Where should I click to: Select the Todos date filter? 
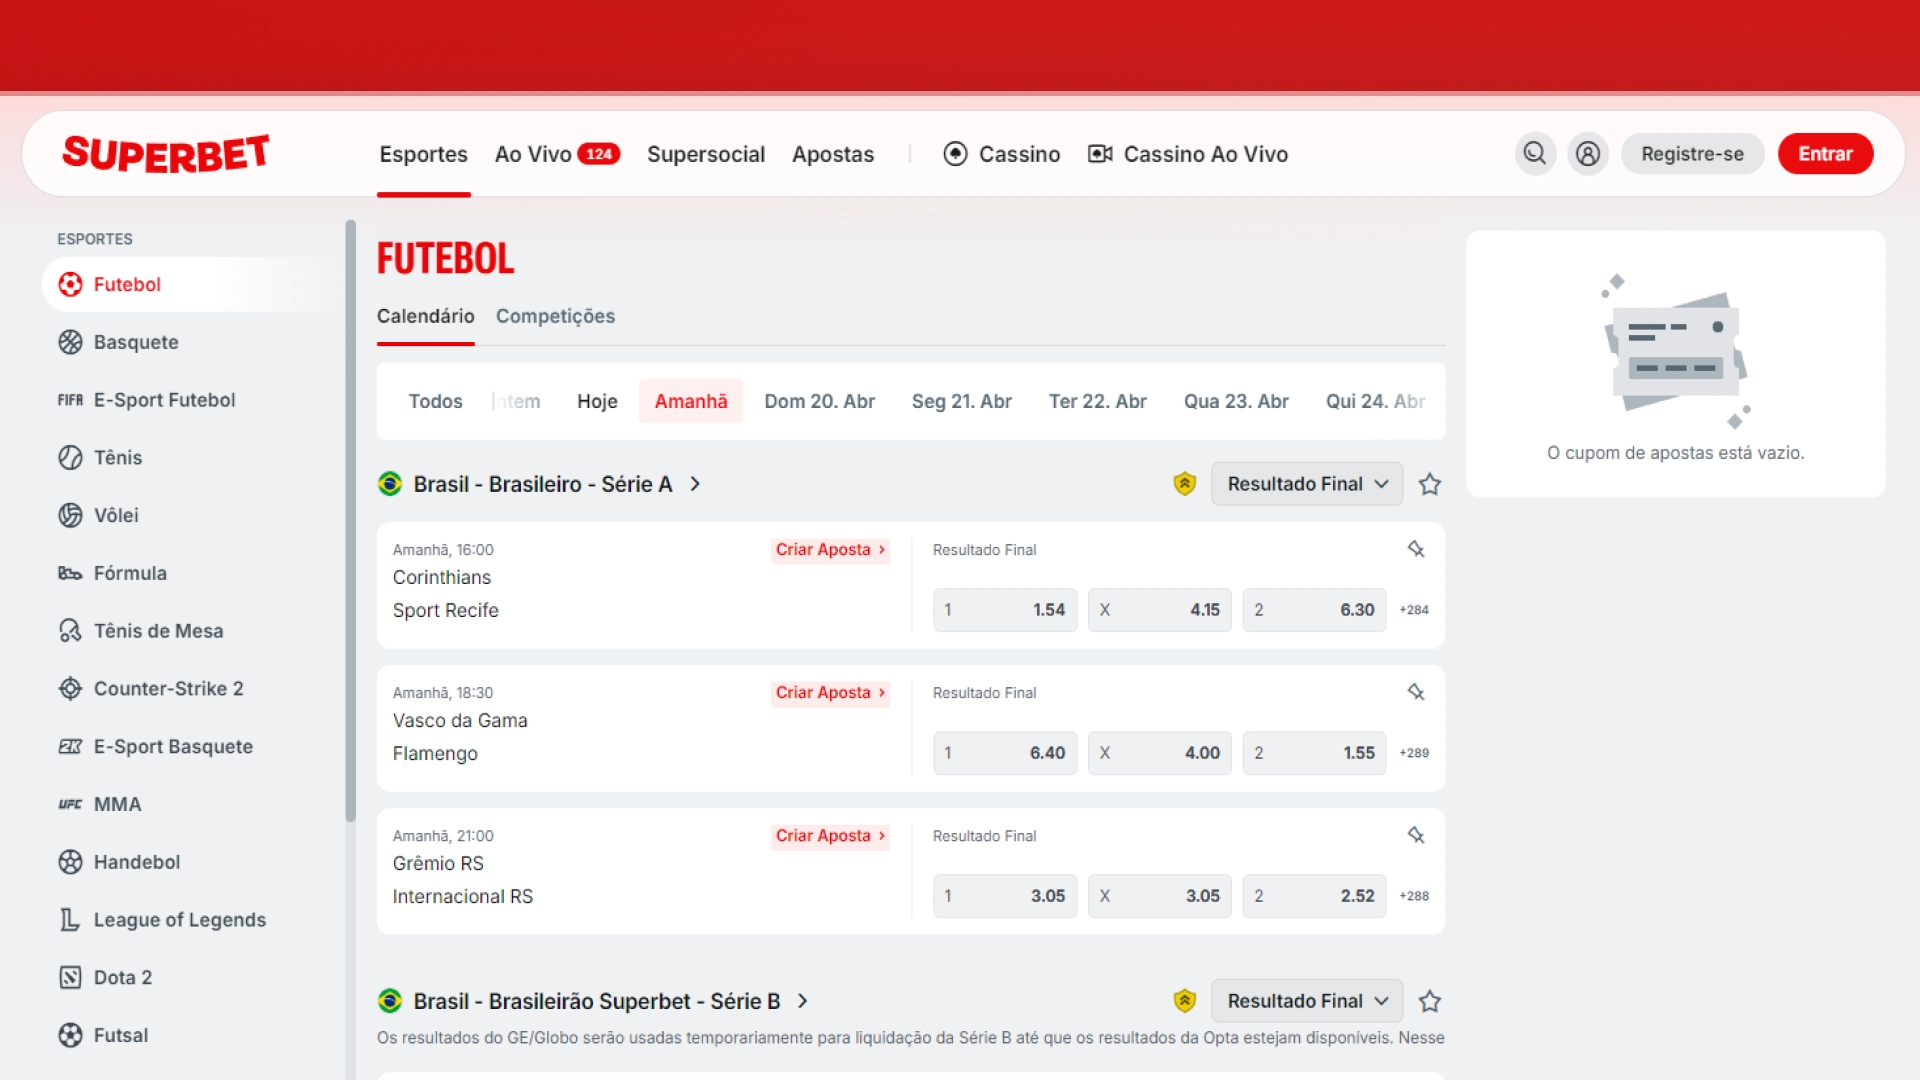tap(435, 401)
